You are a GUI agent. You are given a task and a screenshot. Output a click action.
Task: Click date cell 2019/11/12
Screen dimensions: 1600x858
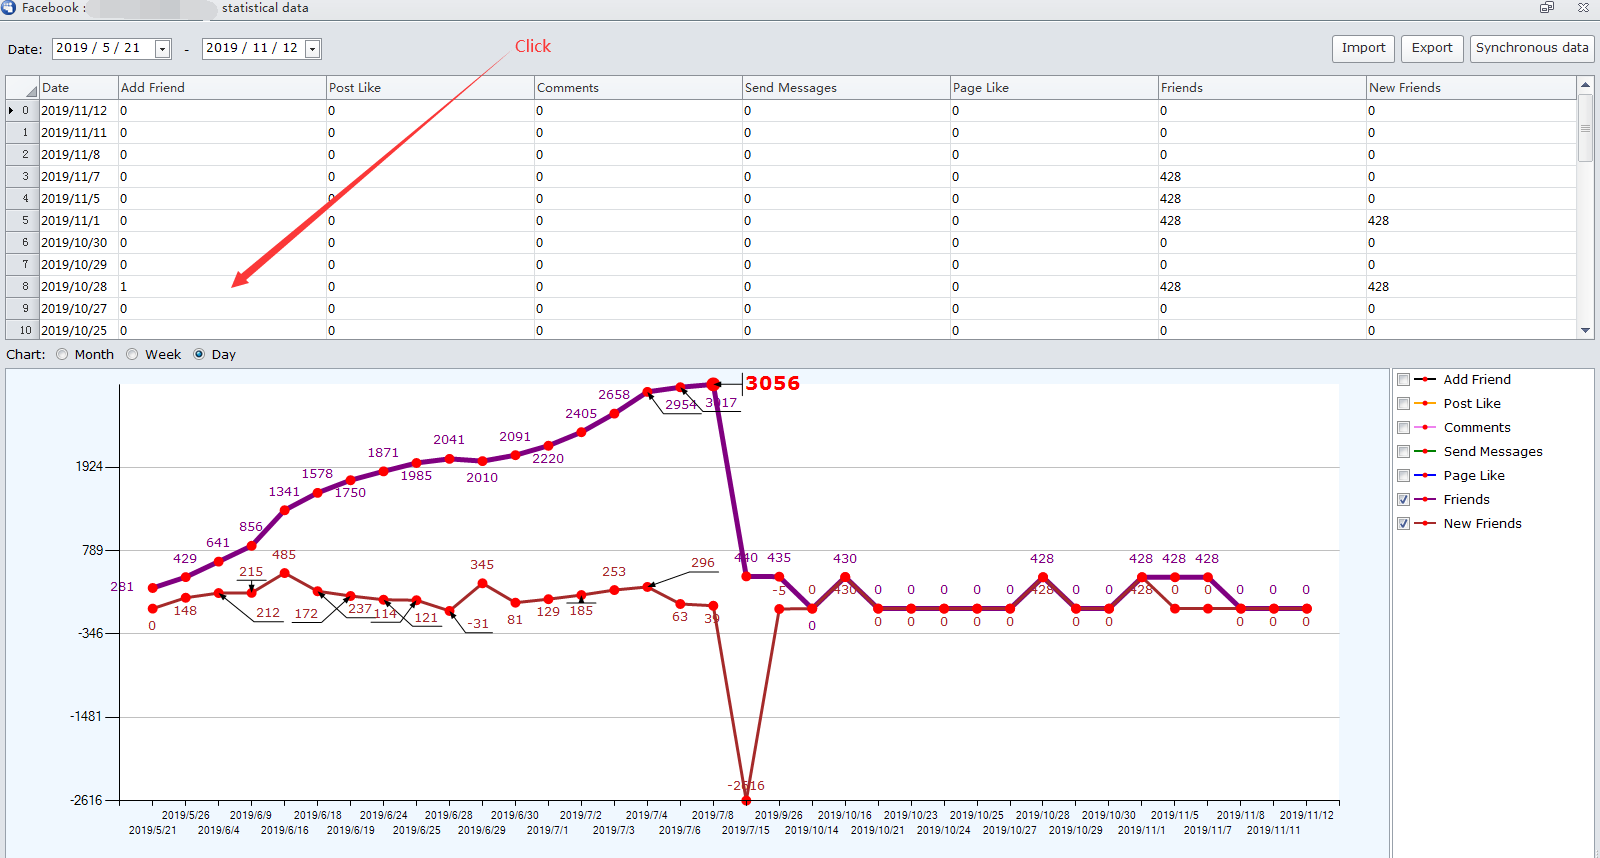[78, 111]
